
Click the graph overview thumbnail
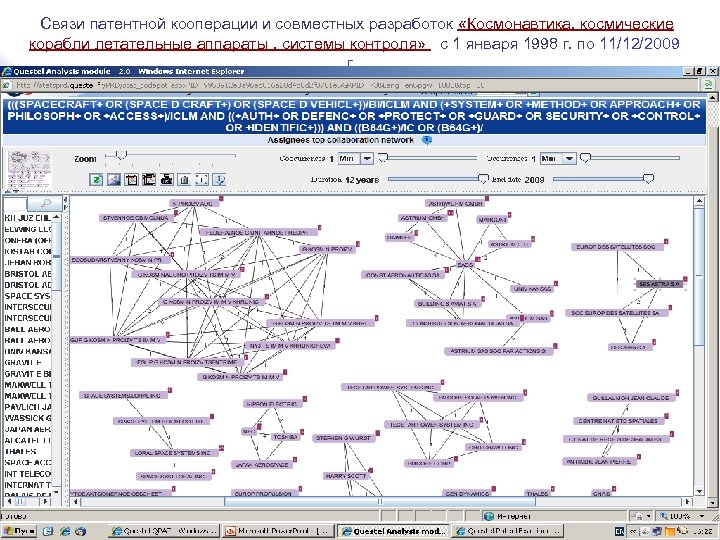click(x=29, y=169)
